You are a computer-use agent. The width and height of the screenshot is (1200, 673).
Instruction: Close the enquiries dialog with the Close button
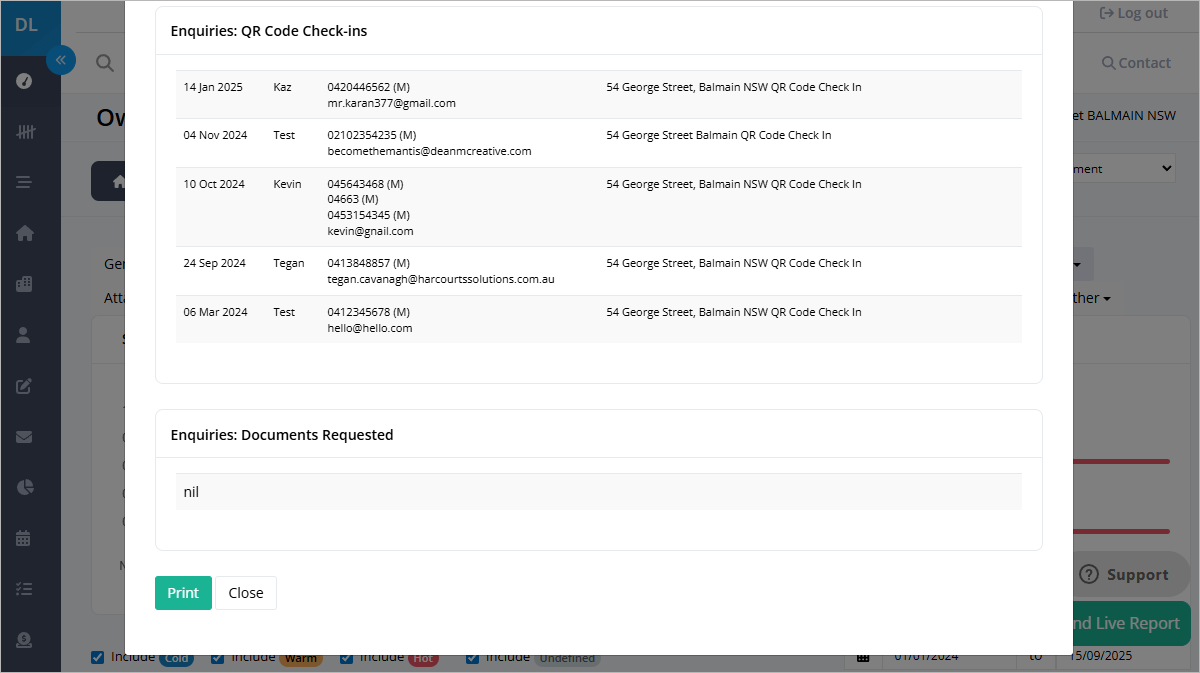[x=246, y=593]
